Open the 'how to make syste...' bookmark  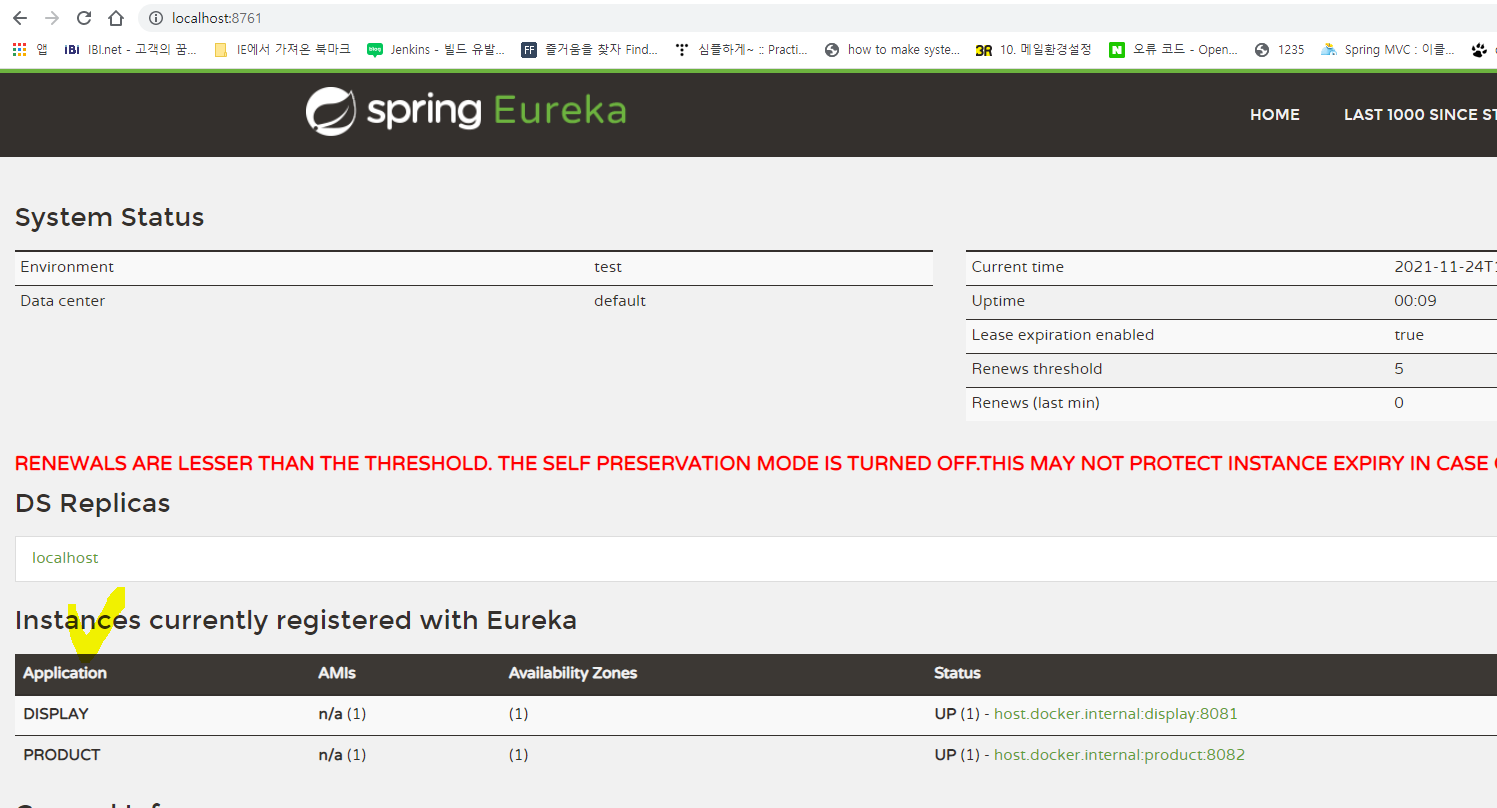892,49
